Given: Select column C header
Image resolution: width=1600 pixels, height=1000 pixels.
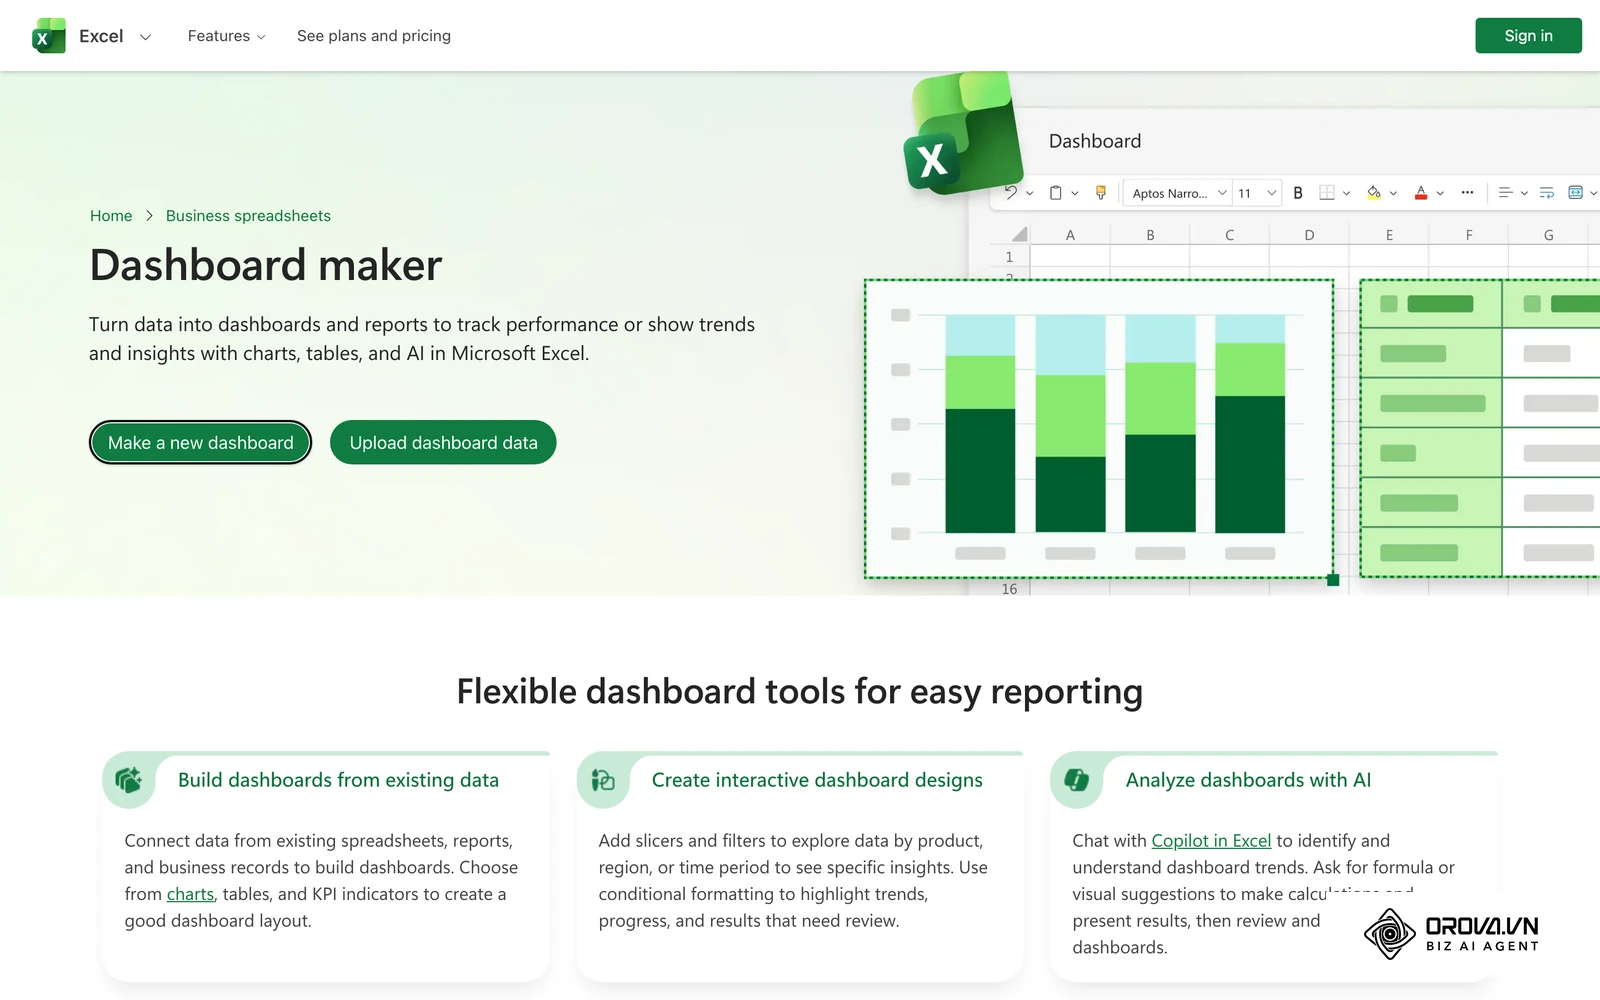Looking at the screenshot, I should tap(1229, 235).
